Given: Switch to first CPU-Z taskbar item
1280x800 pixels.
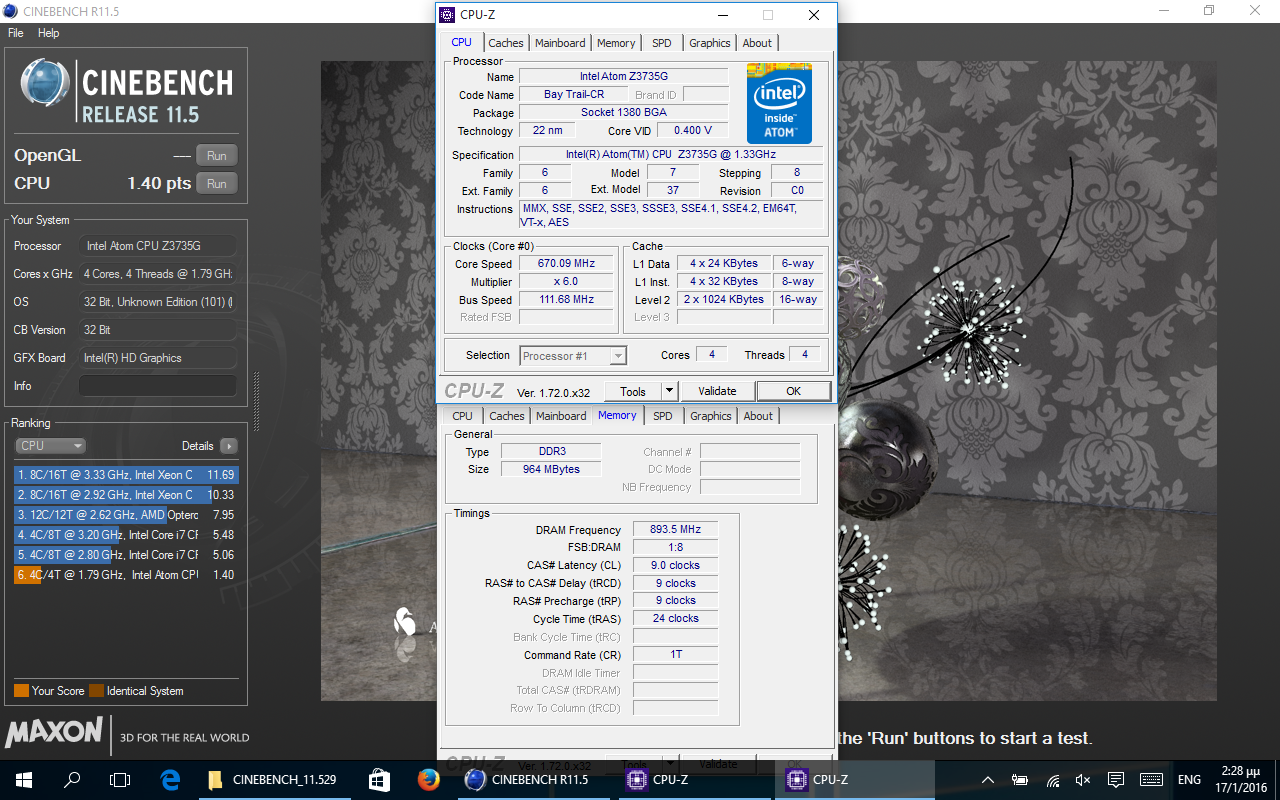Looking at the screenshot, I should click(695, 780).
